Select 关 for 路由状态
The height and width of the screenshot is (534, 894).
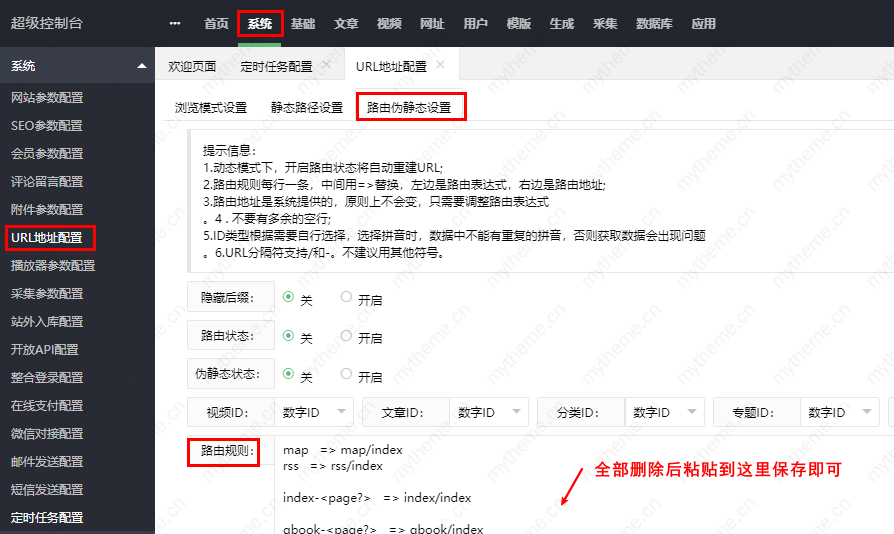tap(290, 335)
